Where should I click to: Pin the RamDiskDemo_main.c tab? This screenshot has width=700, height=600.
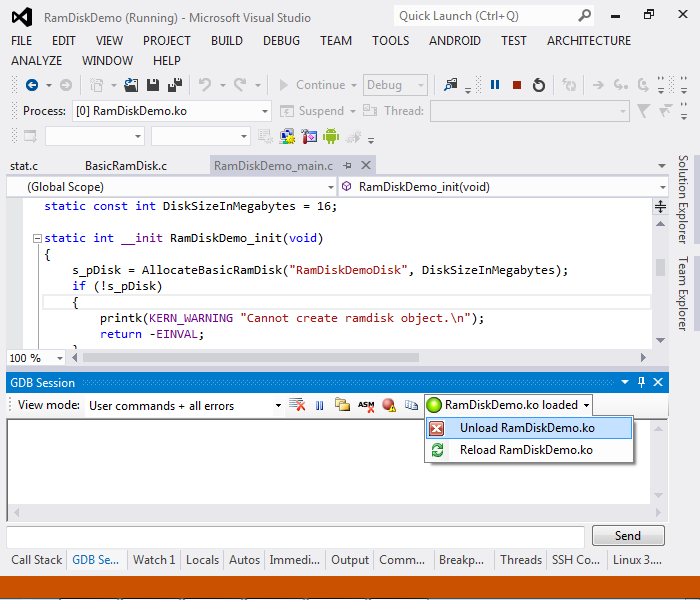pyautogui.click(x=347, y=166)
